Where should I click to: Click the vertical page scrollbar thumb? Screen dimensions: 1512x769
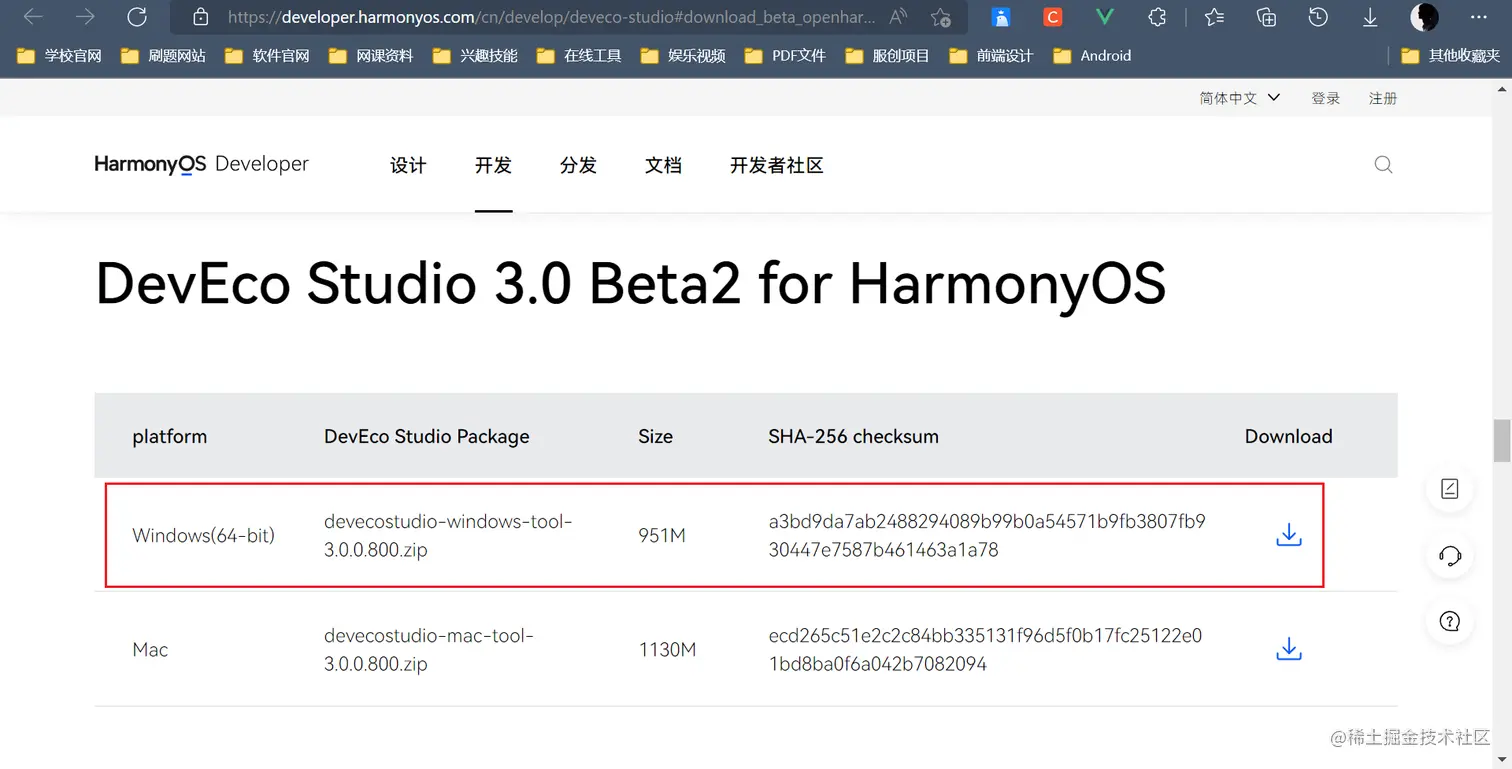click(x=1502, y=441)
